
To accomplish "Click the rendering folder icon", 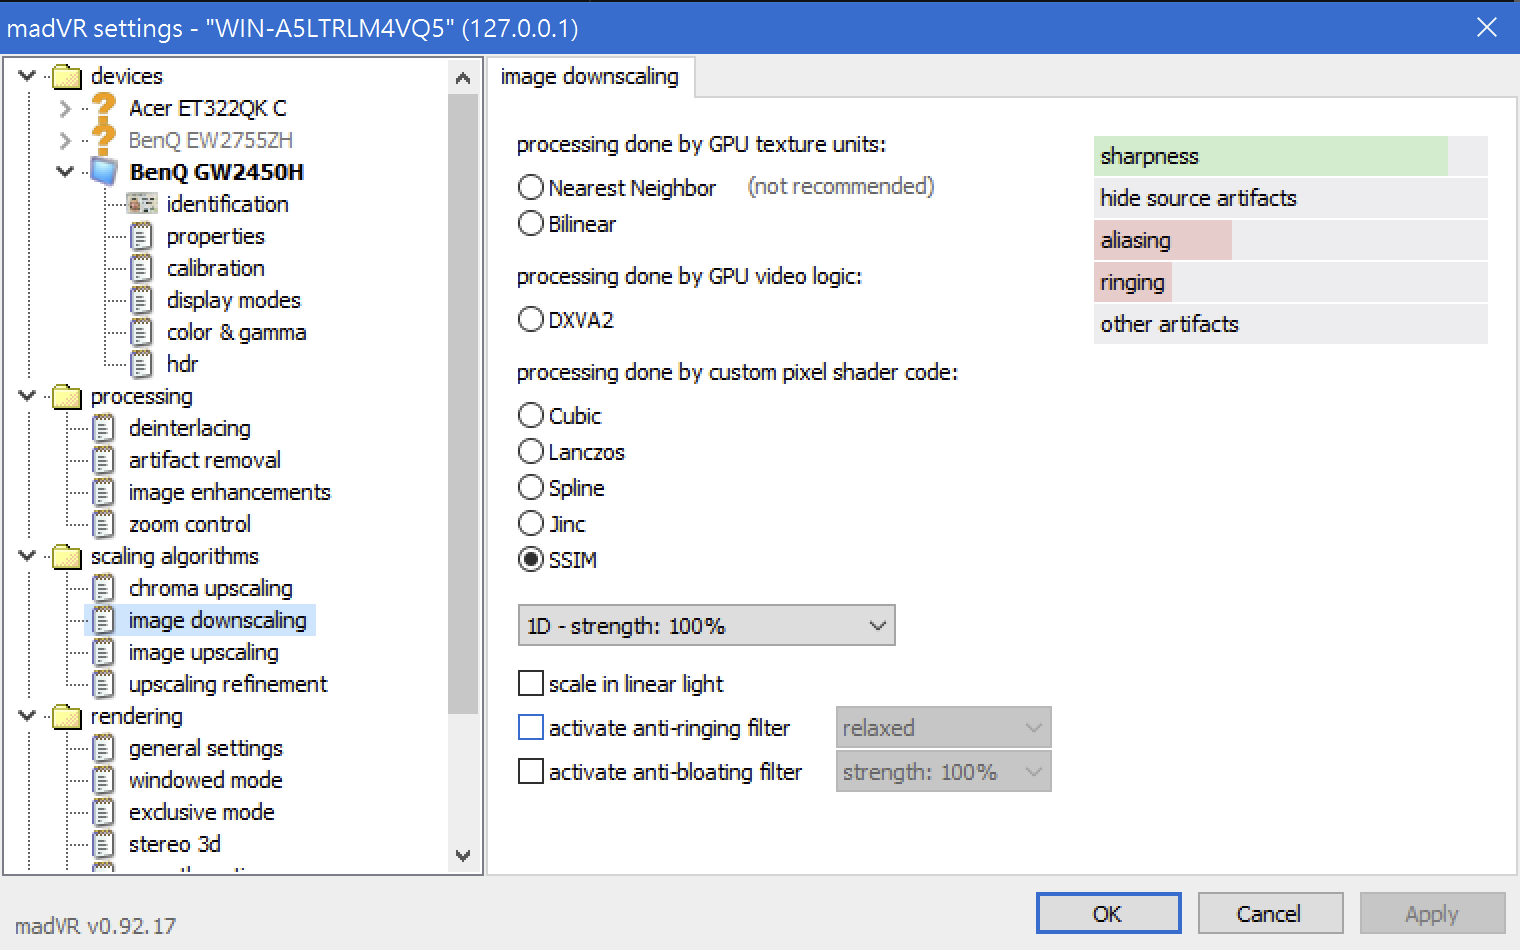I will pyautogui.click(x=67, y=716).
